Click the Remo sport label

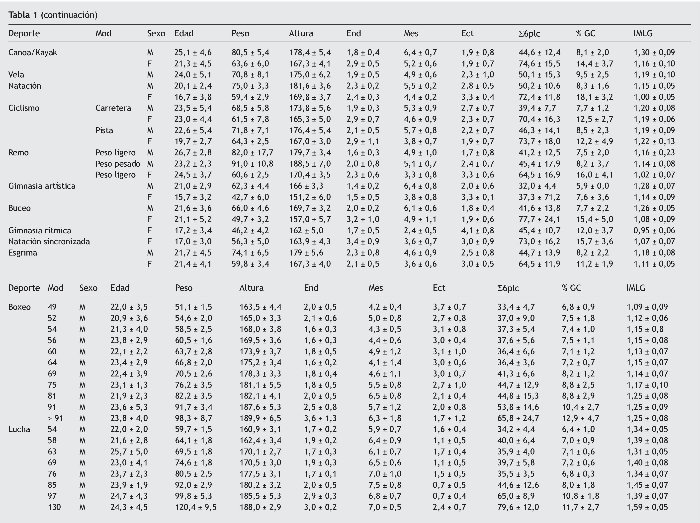18,151
